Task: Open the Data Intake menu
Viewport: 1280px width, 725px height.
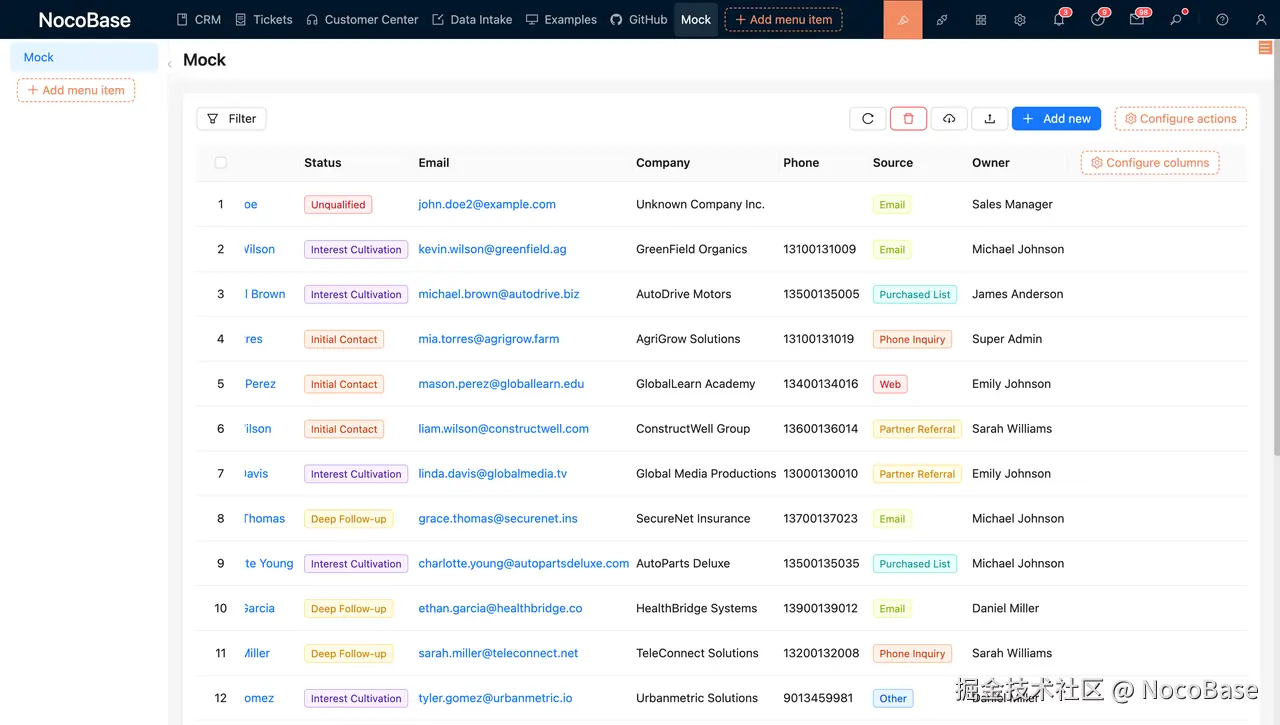Action: (x=472, y=19)
